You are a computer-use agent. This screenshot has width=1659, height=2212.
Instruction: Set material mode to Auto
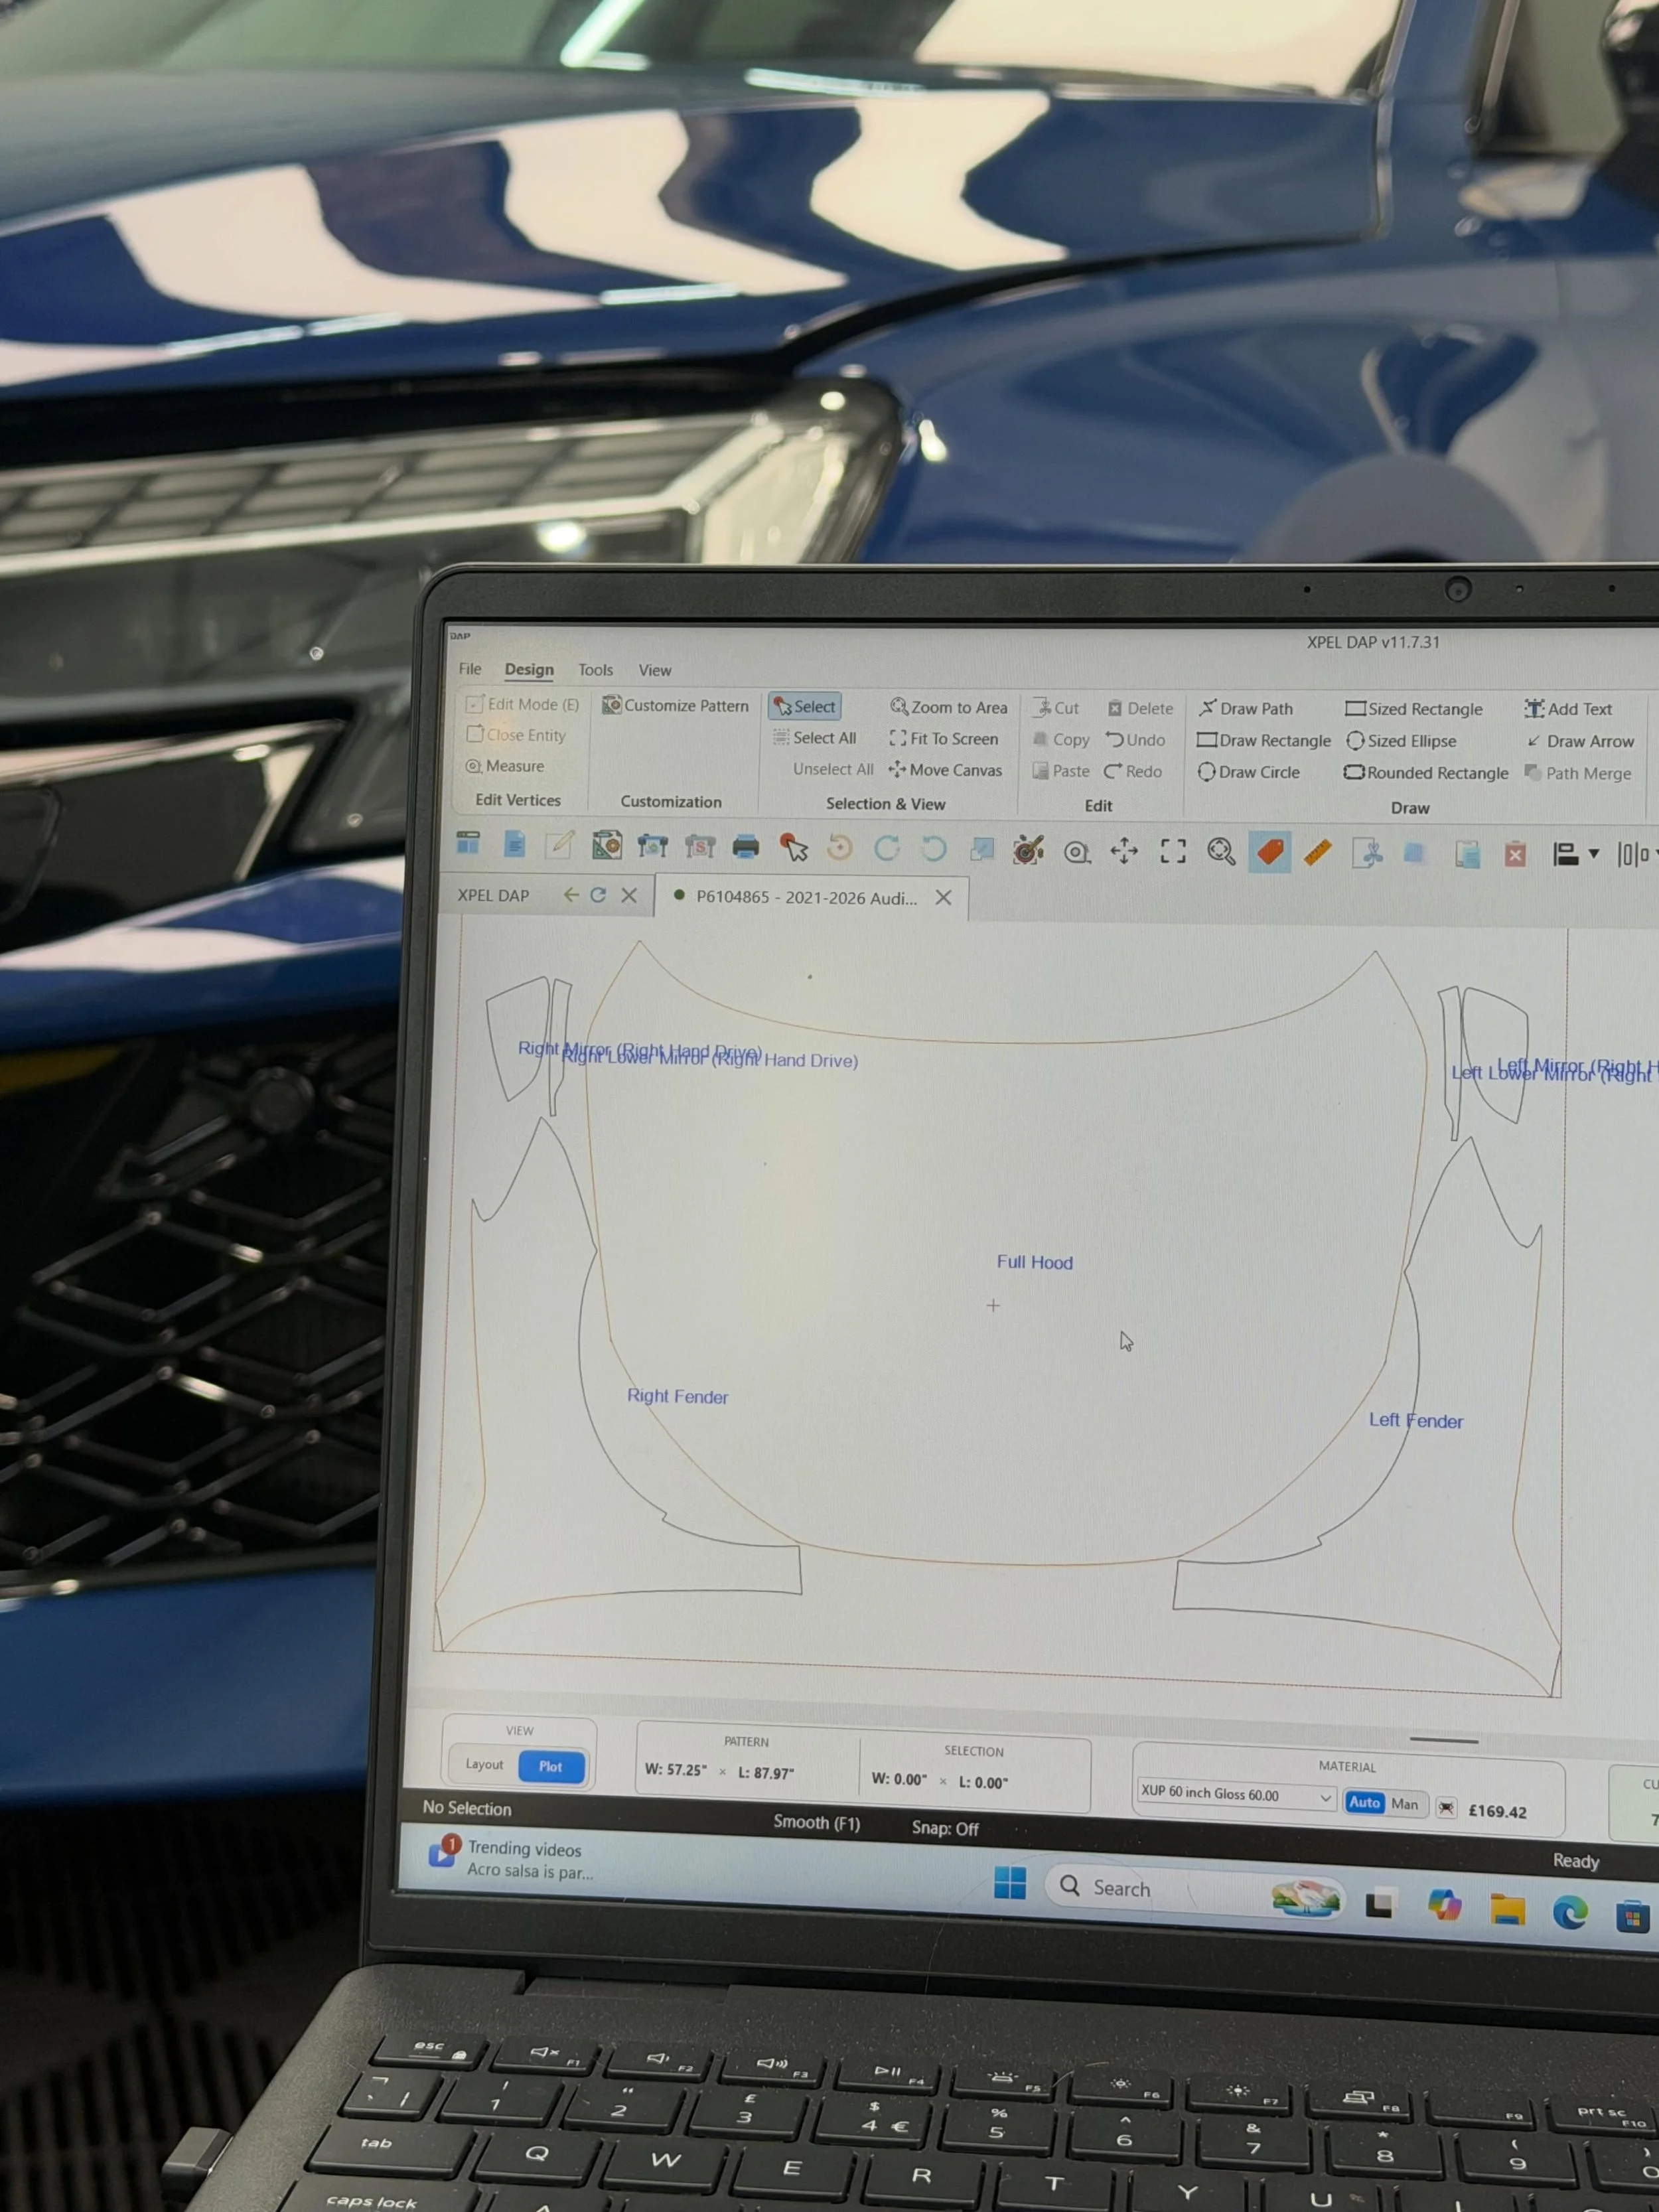[x=1364, y=1802]
